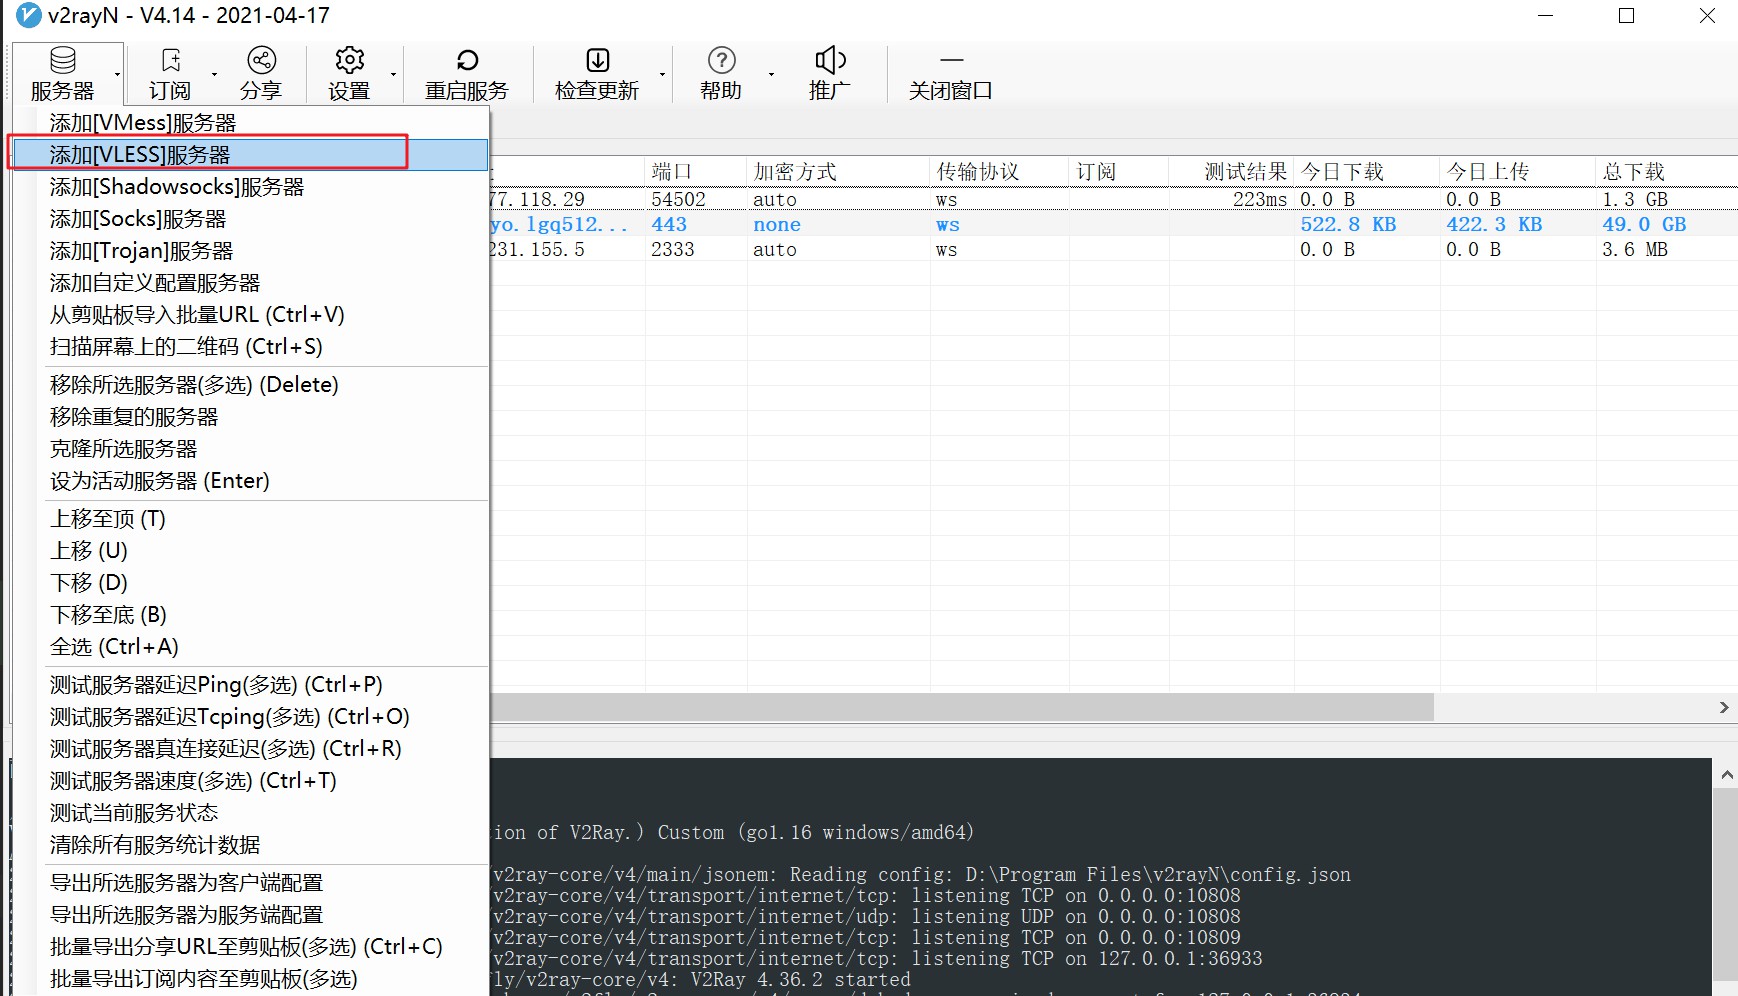Choose 测试服务器延迟Ping(多选) (Ctrl+P)
The image size is (1738, 996).
tap(248, 685)
